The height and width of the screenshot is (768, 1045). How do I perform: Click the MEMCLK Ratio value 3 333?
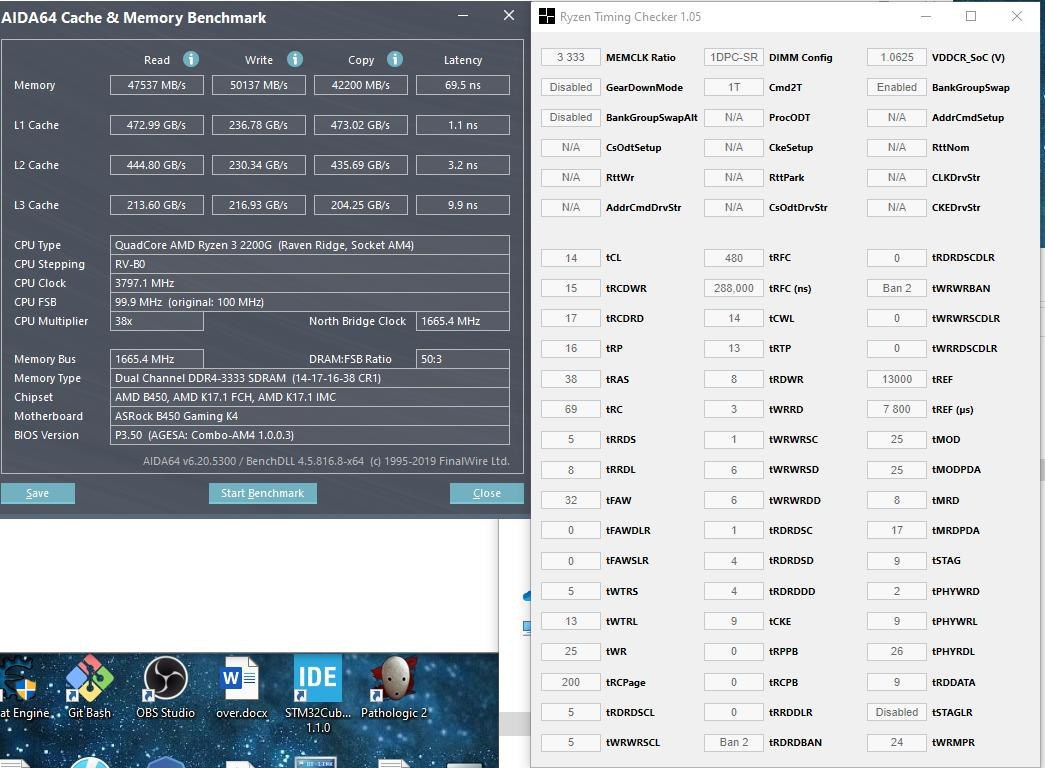click(570, 57)
